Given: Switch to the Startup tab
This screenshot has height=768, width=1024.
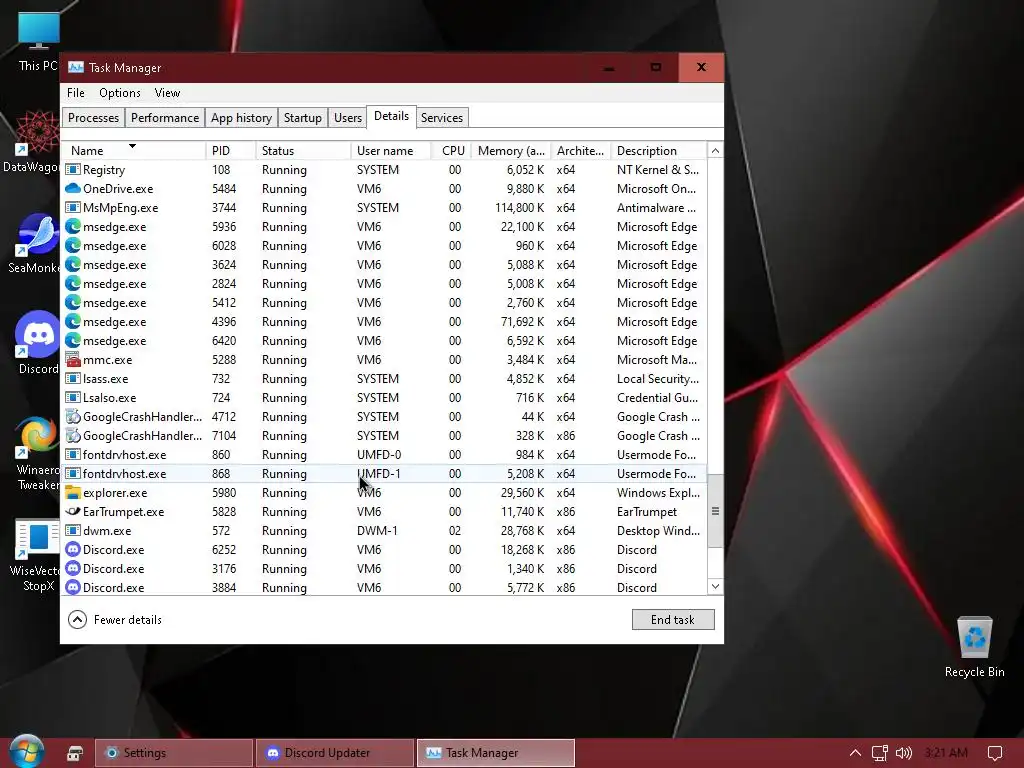Looking at the screenshot, I should pos(302,118).
